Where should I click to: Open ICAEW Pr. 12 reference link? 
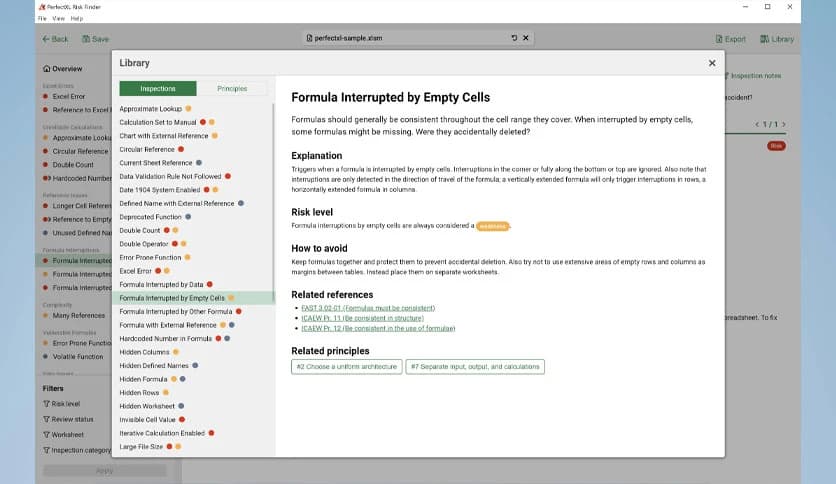coord(378,328)
